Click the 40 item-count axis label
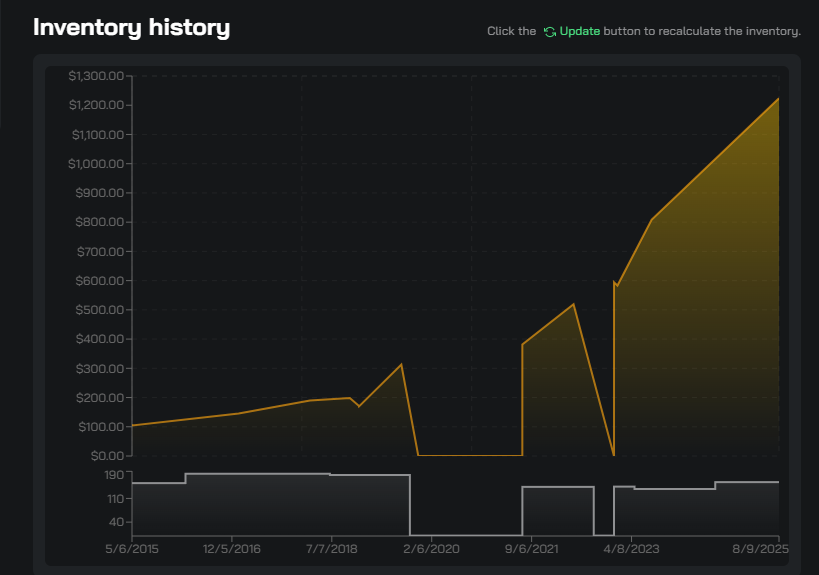This screenshot has width=819, height=575. pos(116,522)
